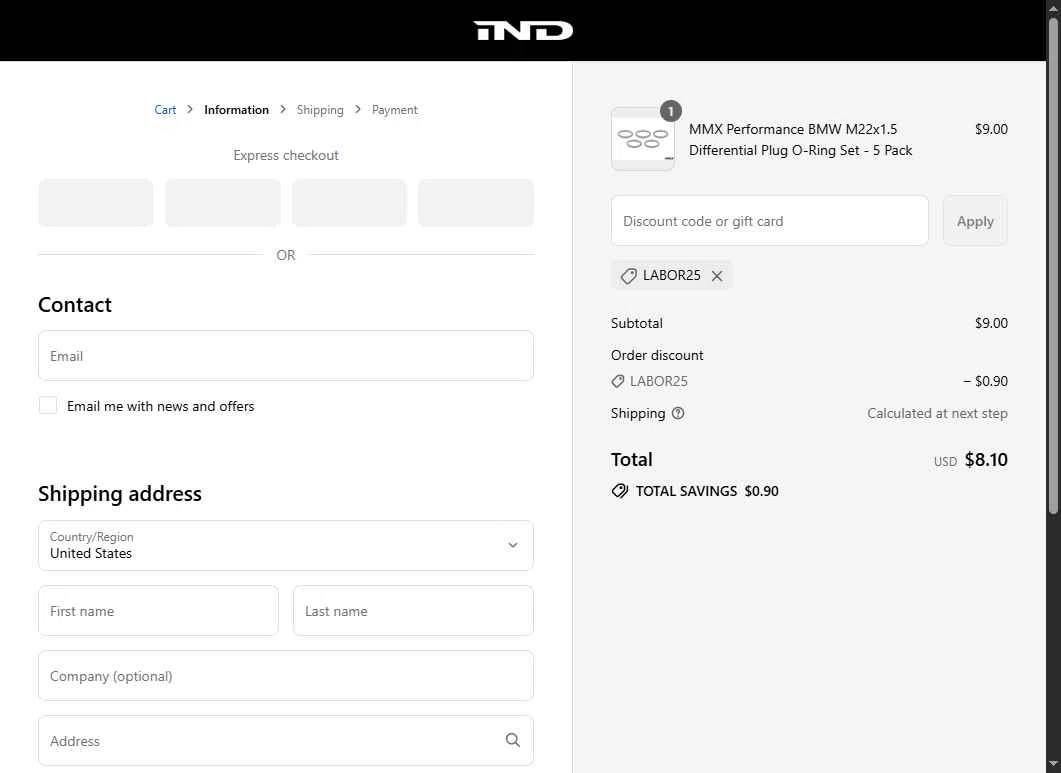Focus the First name field
This screenshot has height=773, width=1061.
[x=158, y=611]
